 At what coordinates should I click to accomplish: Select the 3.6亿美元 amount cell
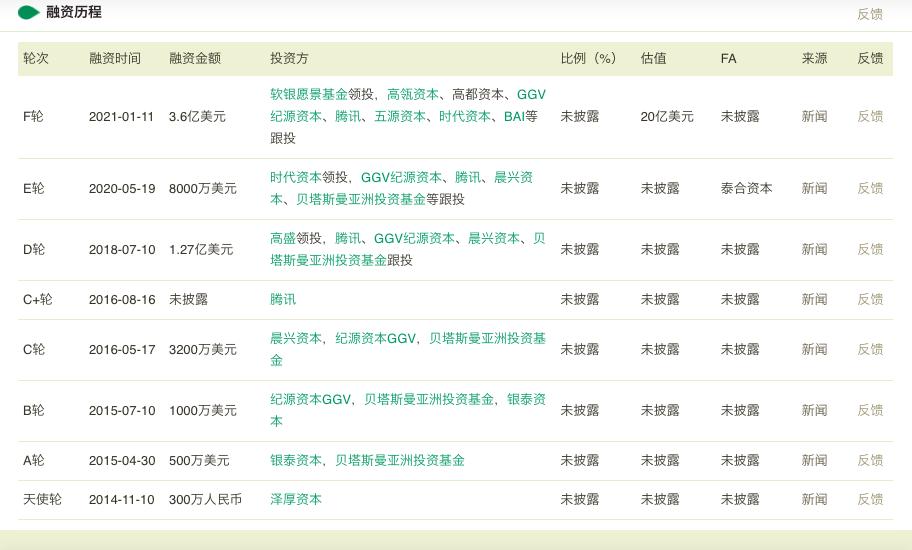197,116
